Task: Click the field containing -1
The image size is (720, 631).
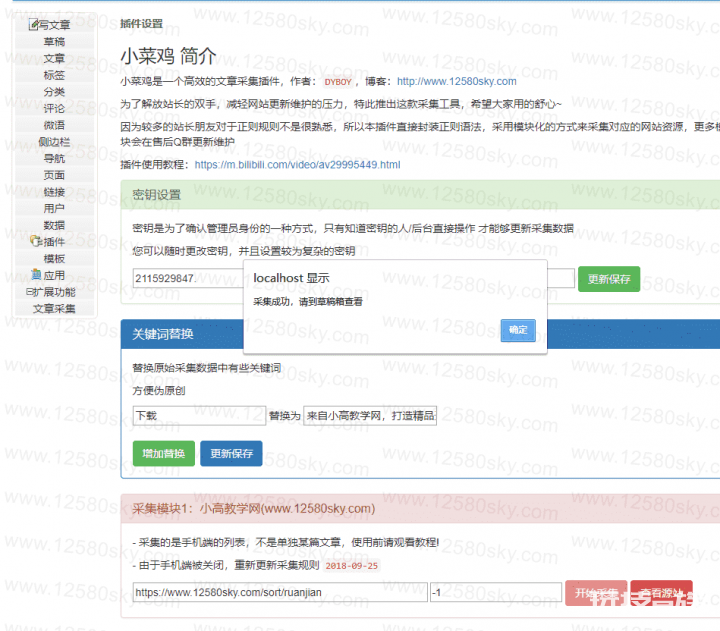Action: click(496, 592)
